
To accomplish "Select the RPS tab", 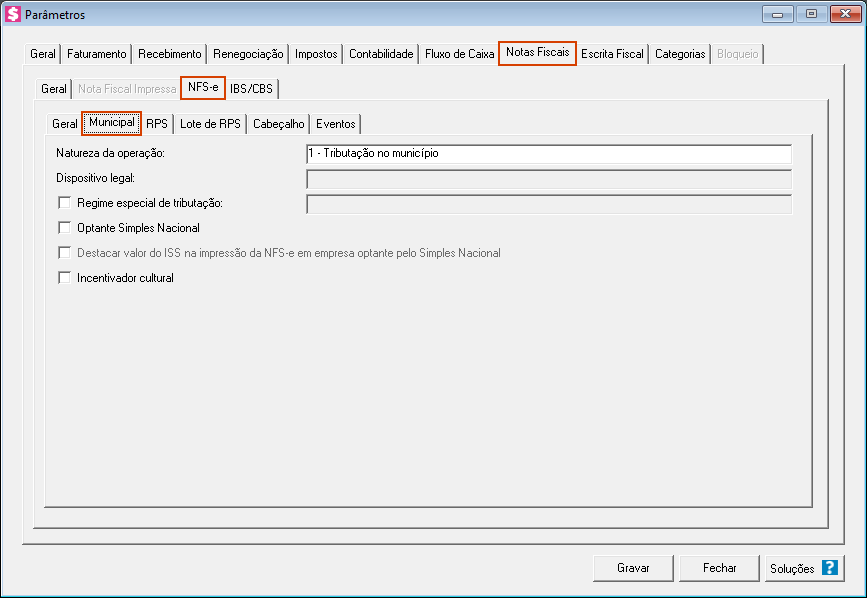I will (x=157, y=124).
